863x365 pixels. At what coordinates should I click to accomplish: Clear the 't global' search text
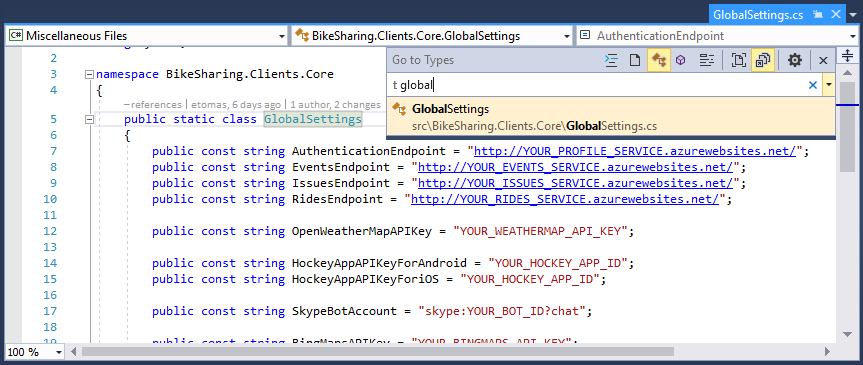coord(812,85)
